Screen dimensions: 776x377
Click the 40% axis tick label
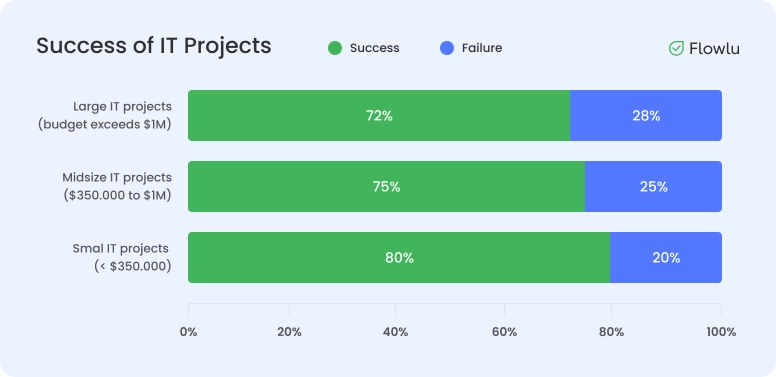(x=395, y=332)
